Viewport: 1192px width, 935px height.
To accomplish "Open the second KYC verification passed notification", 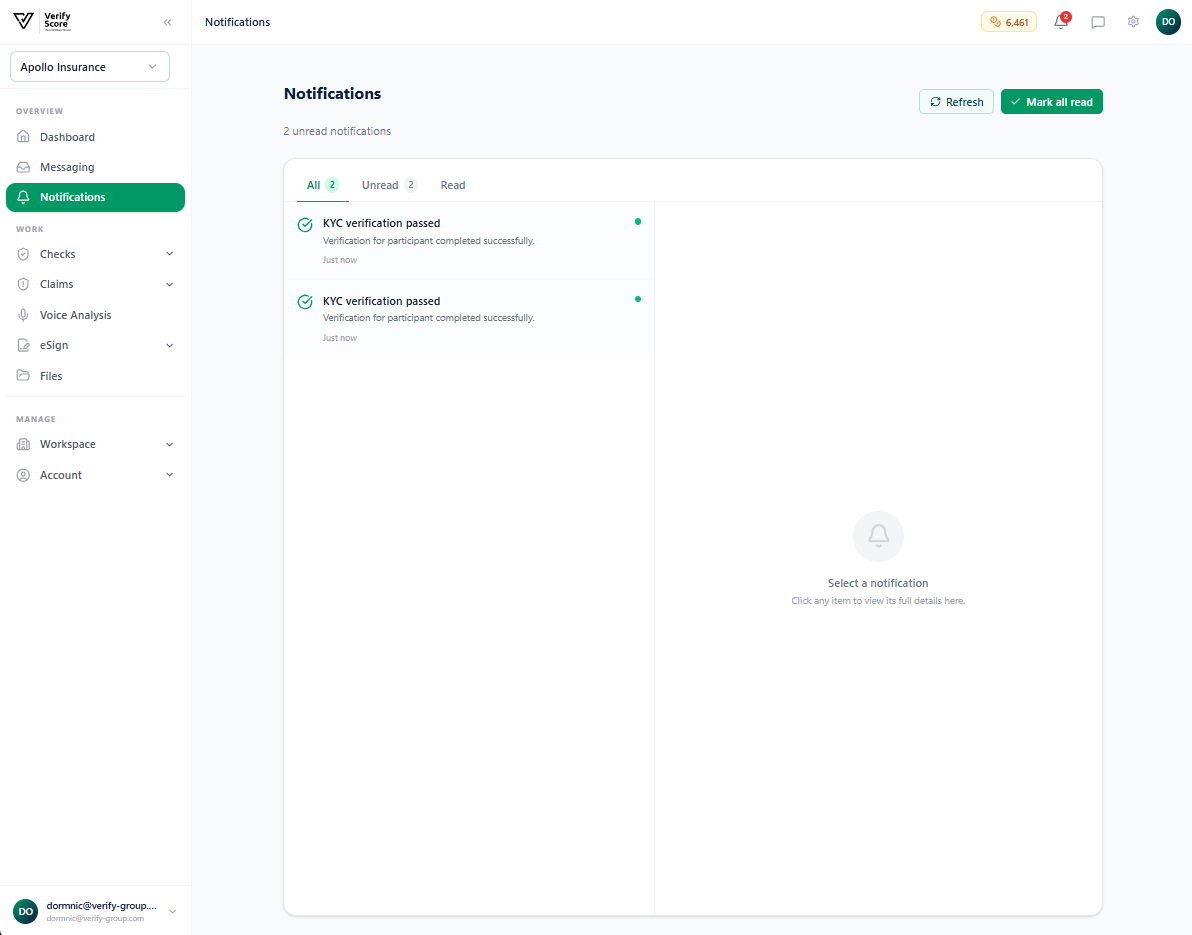I will coord(469,318).
